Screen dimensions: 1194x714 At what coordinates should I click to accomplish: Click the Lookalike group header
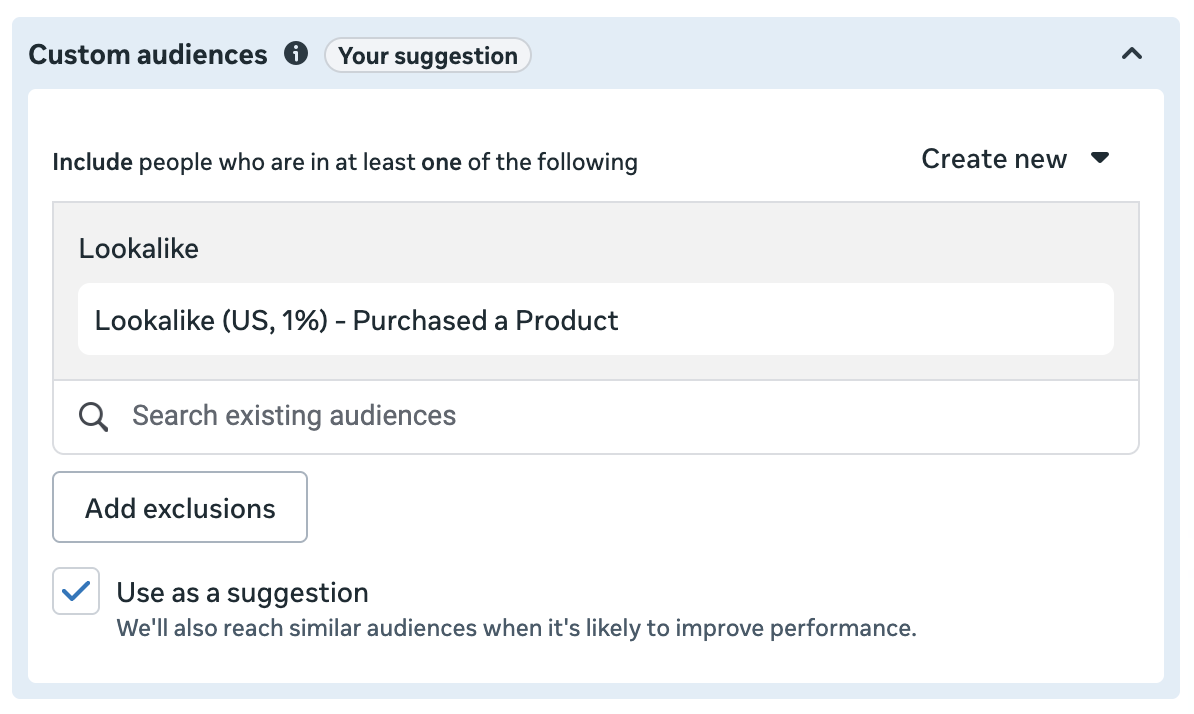tap(139, 248)
